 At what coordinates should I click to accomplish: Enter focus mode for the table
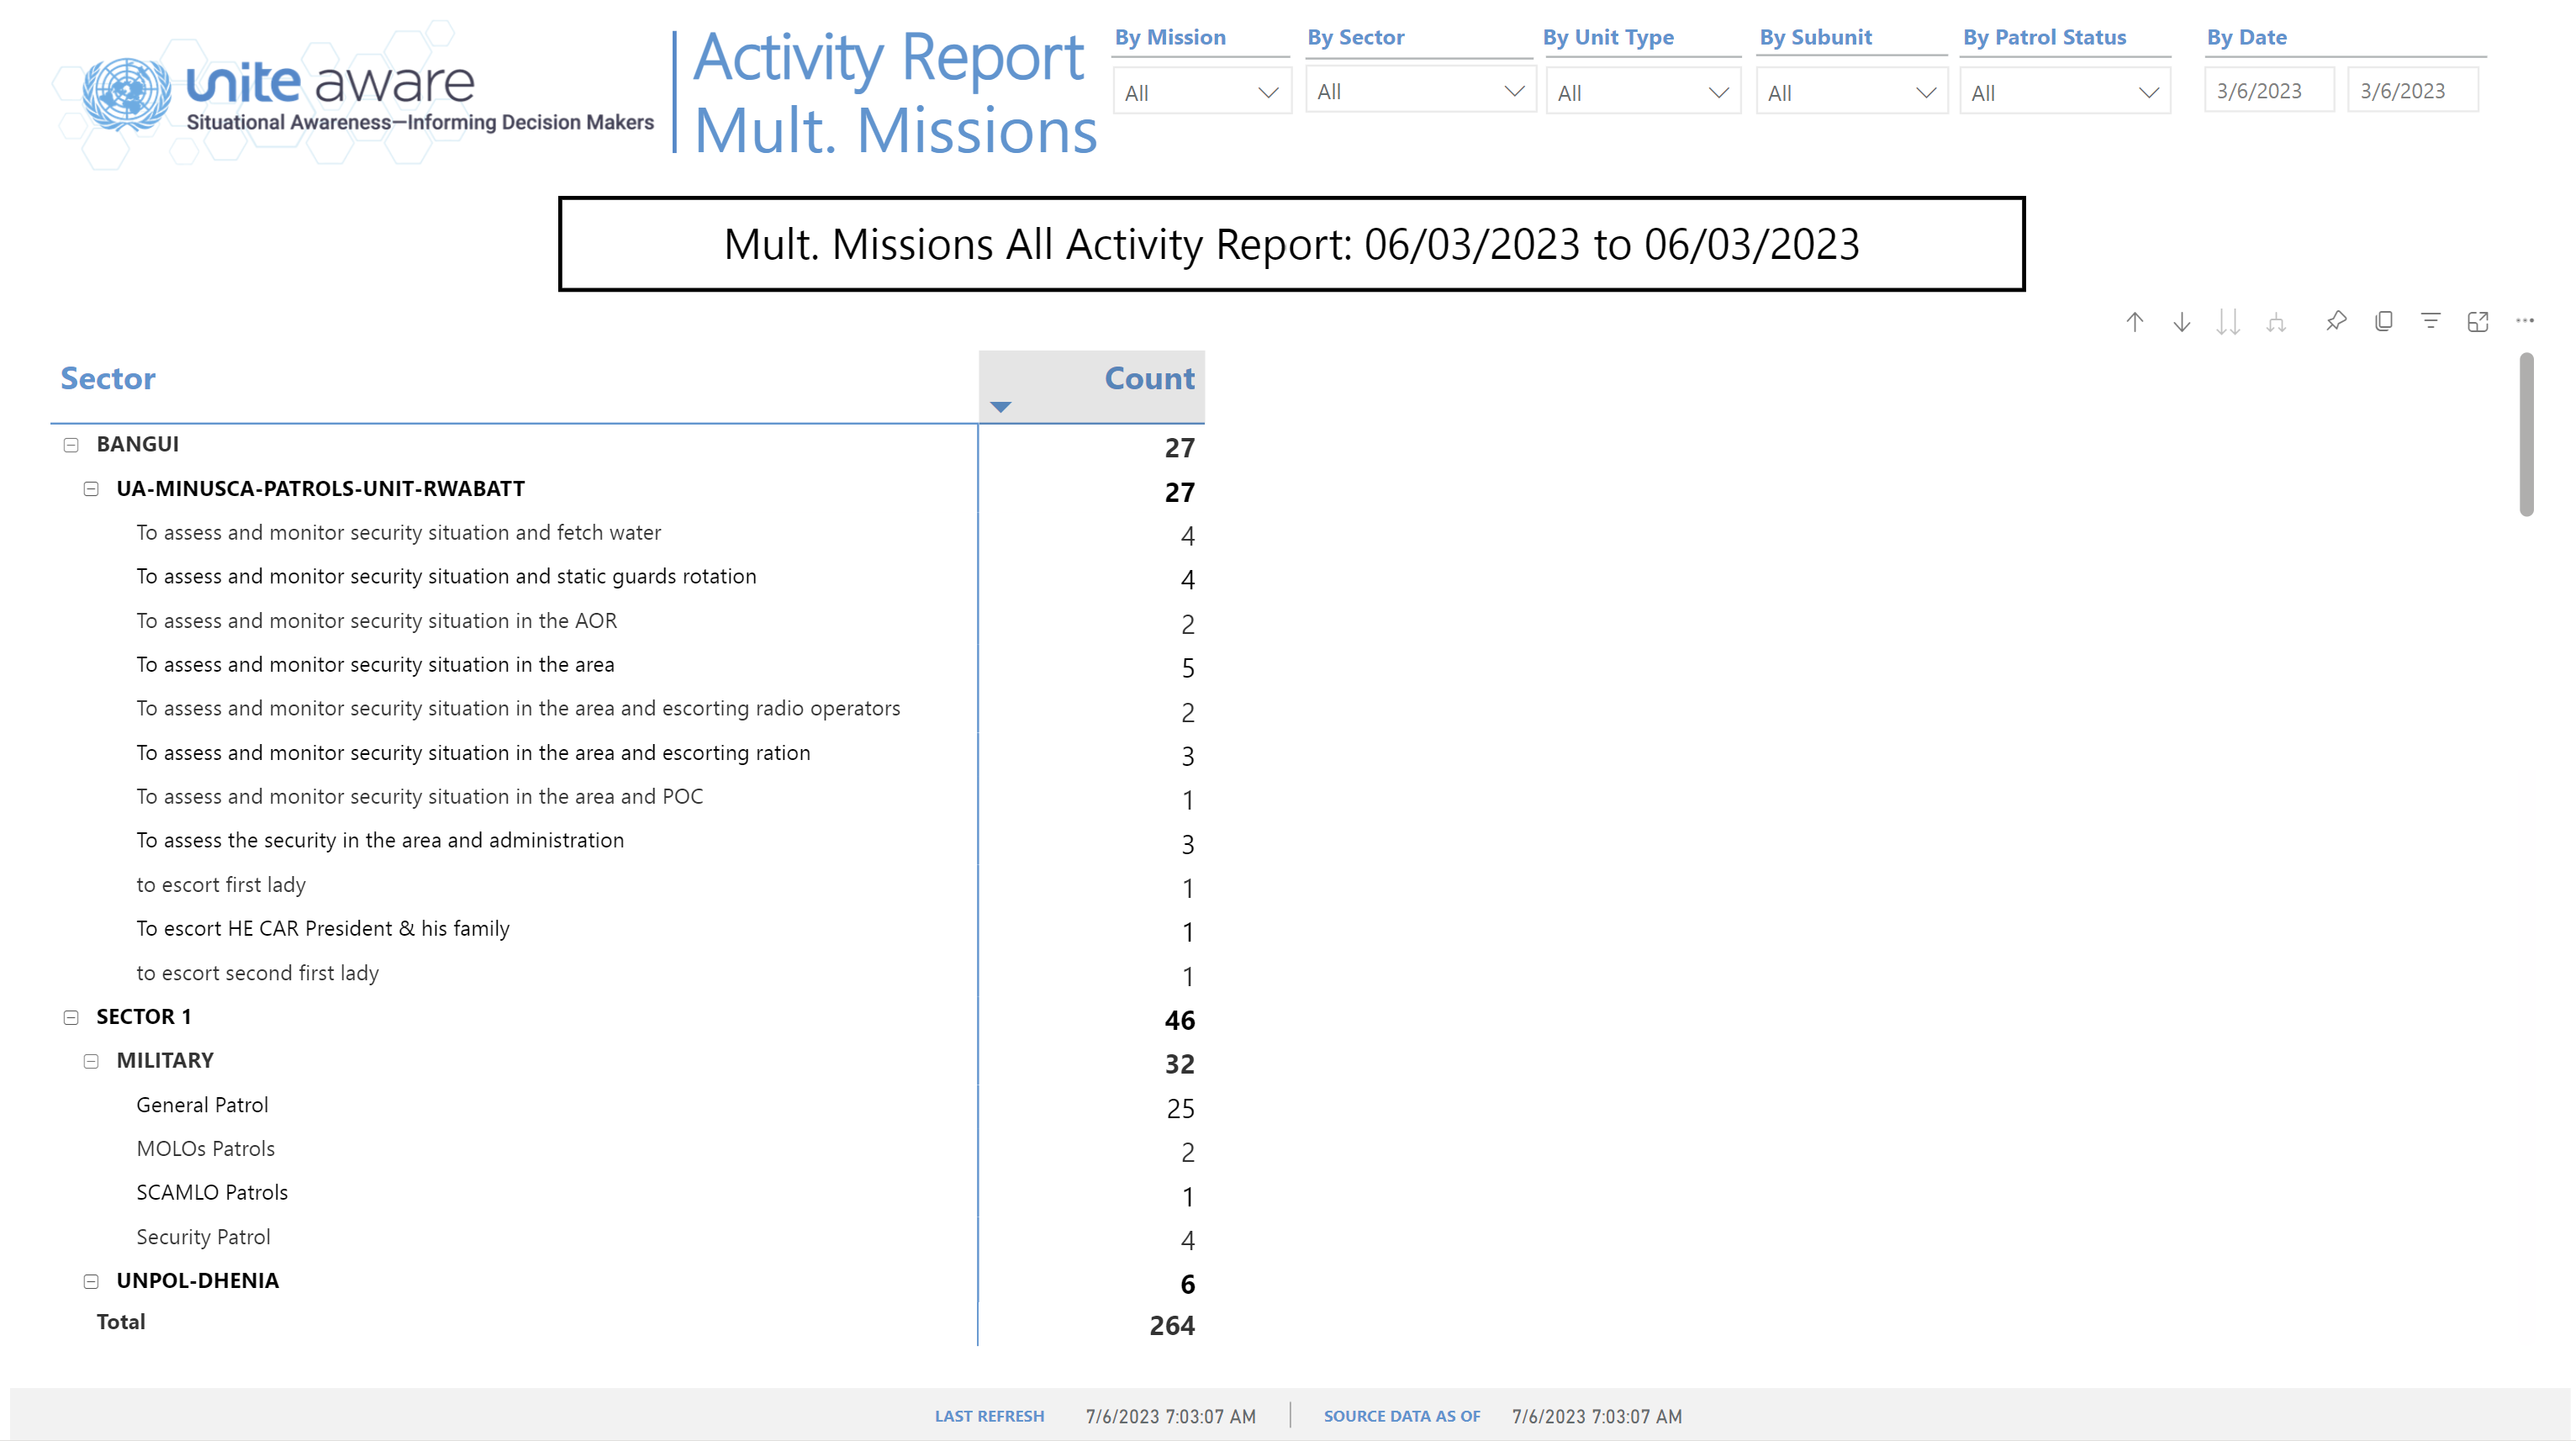click(x=2478, y=321)
